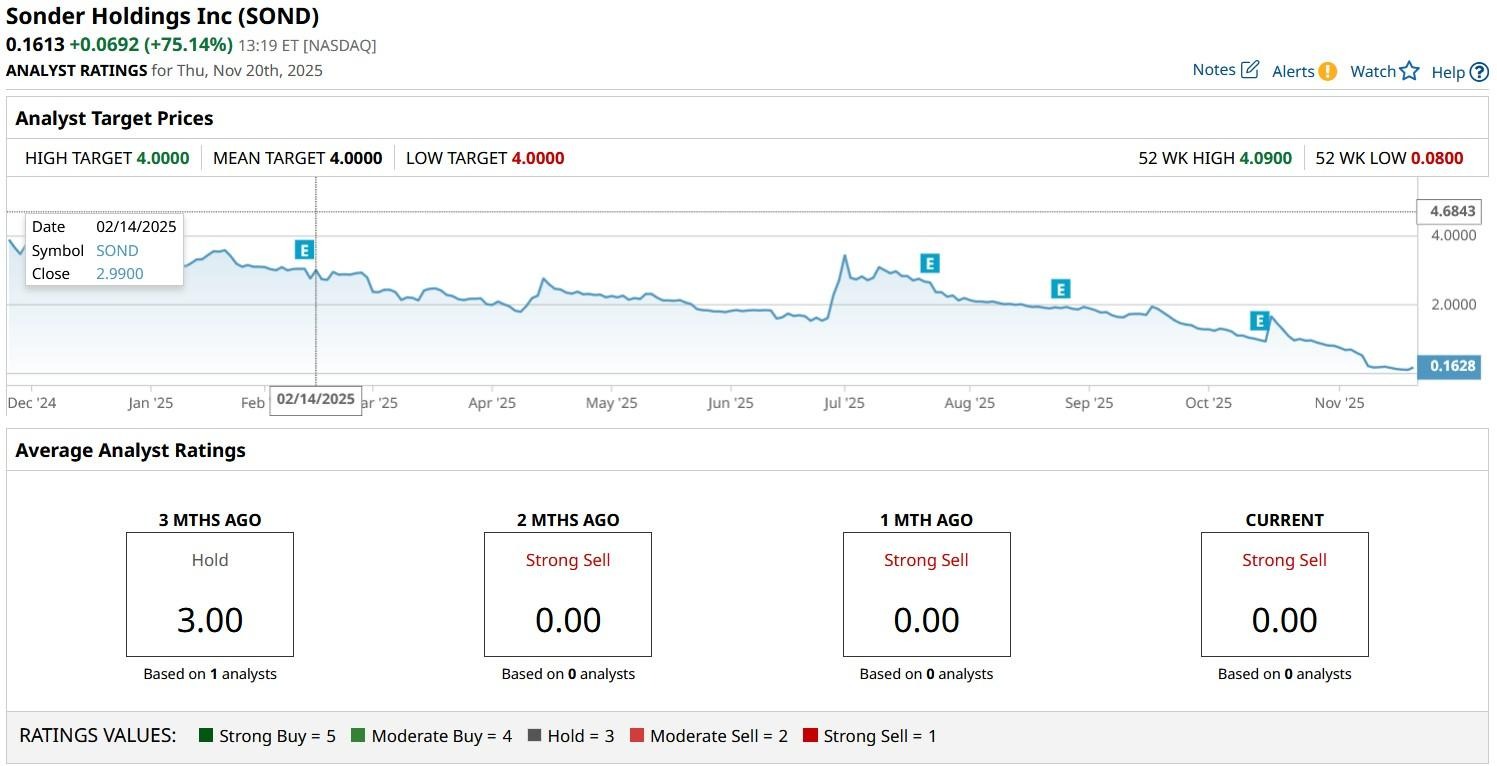Screen dimensions: 1497x766
Task: Click the "Based on 1 analysts" text
Action: tap(209, 673)
